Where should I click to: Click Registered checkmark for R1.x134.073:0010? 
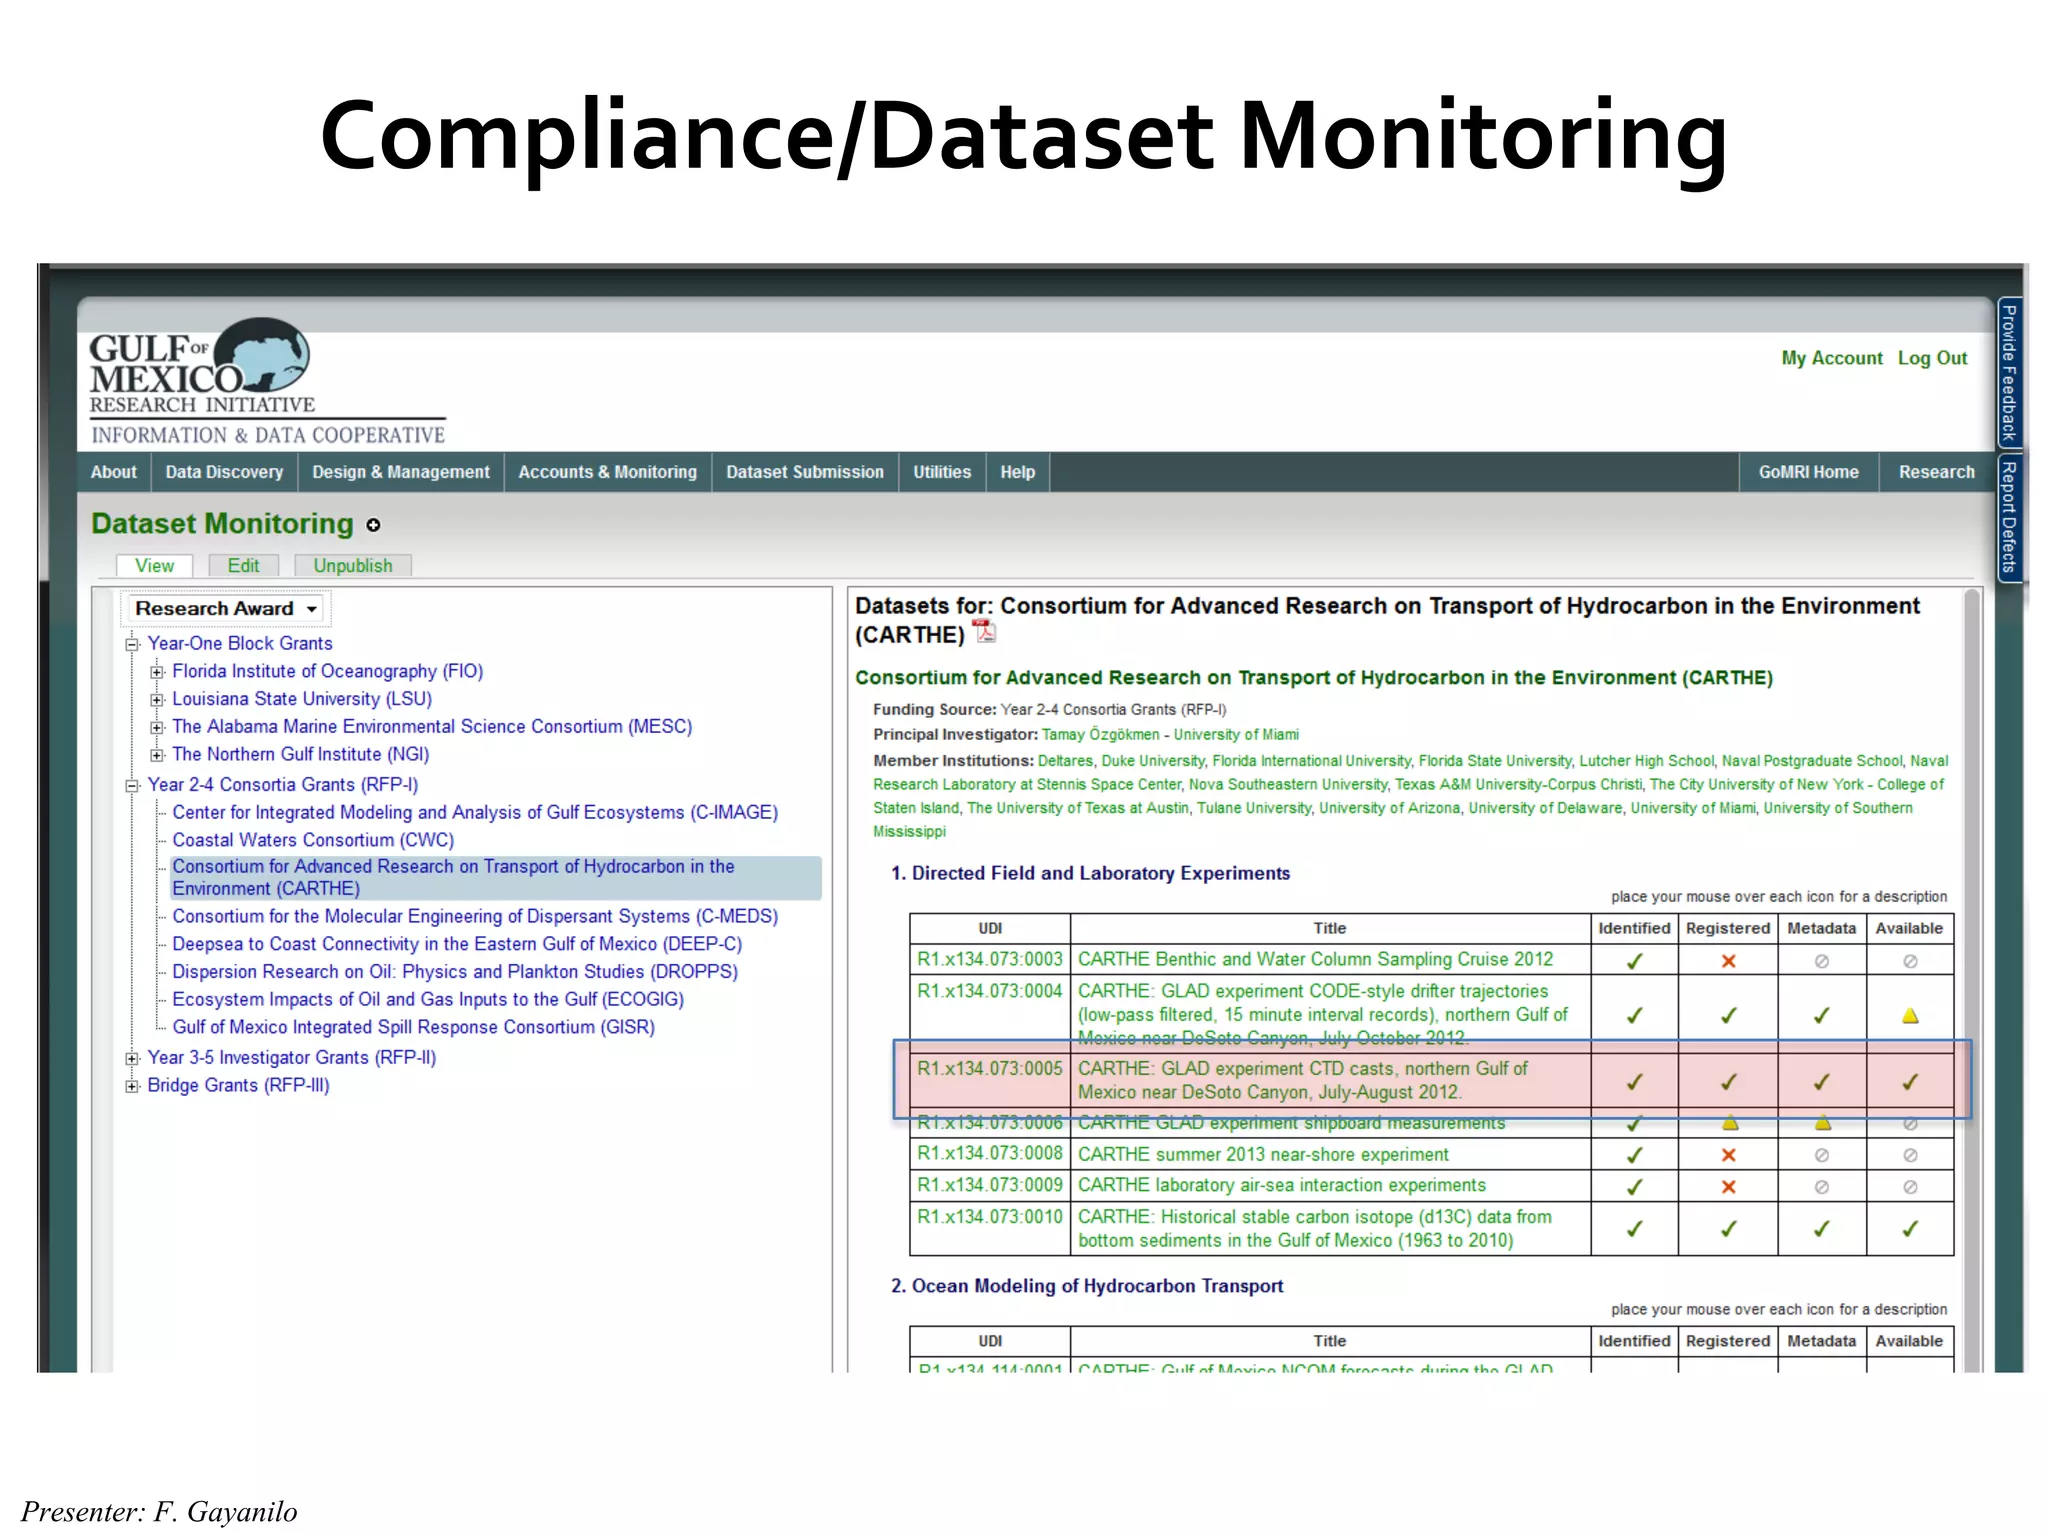click(x=1728, y=1229)
